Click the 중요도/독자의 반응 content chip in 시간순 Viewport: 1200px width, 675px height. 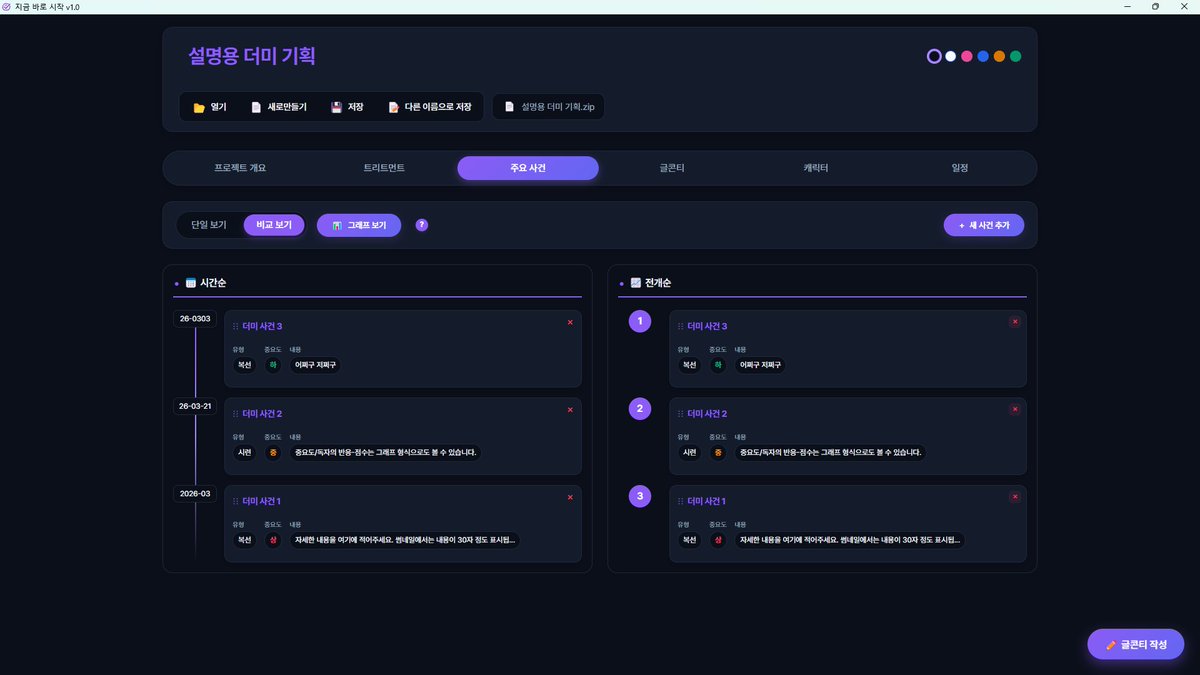[385, 452]
